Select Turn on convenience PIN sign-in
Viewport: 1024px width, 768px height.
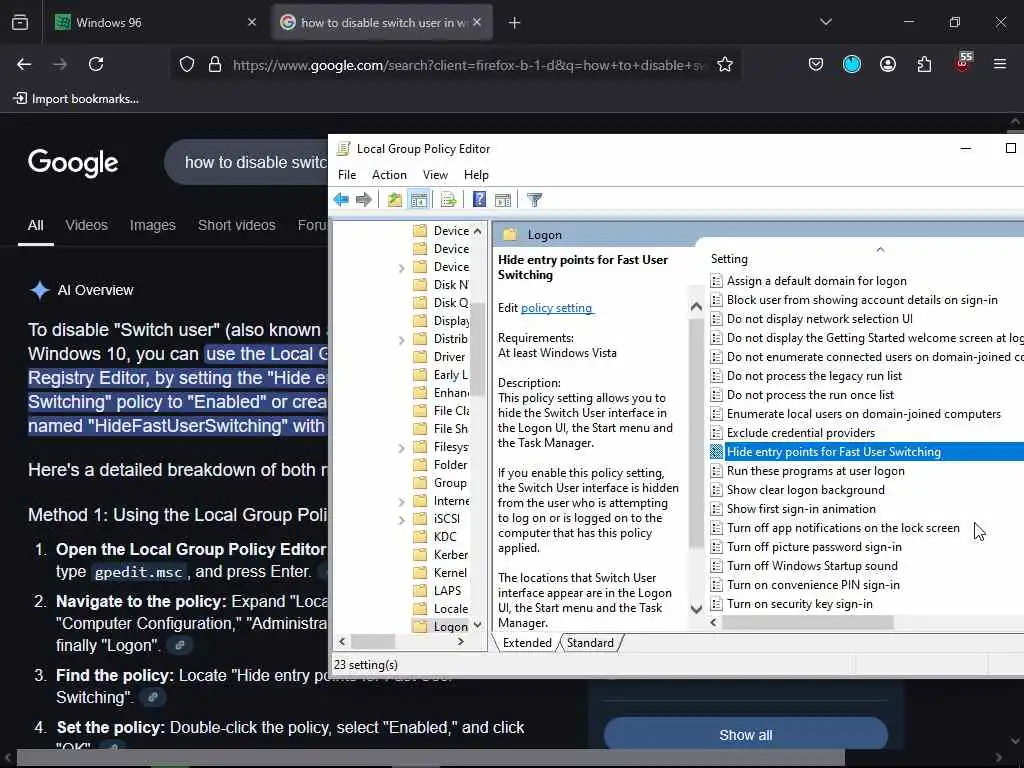[x=813, y=584]
